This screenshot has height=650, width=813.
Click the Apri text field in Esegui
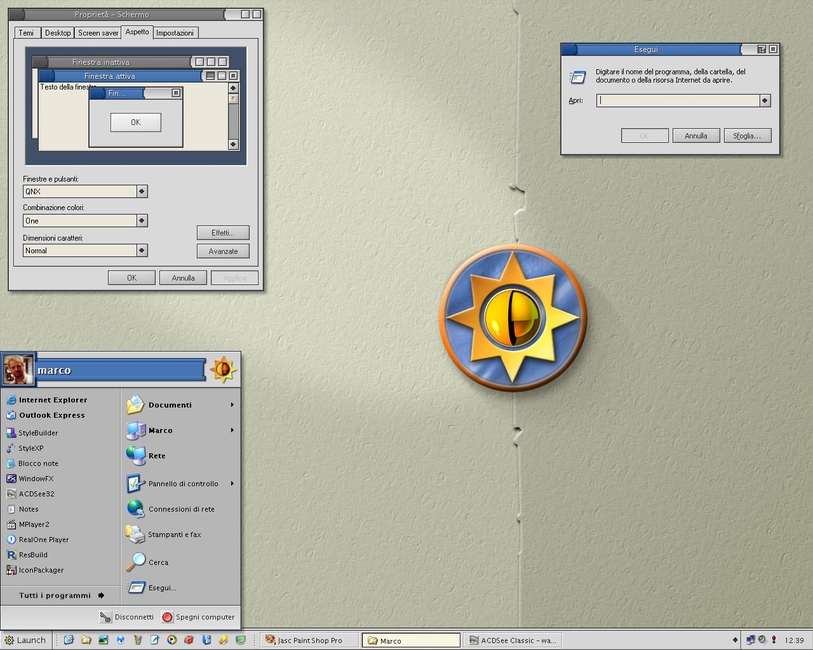(678, 101)
